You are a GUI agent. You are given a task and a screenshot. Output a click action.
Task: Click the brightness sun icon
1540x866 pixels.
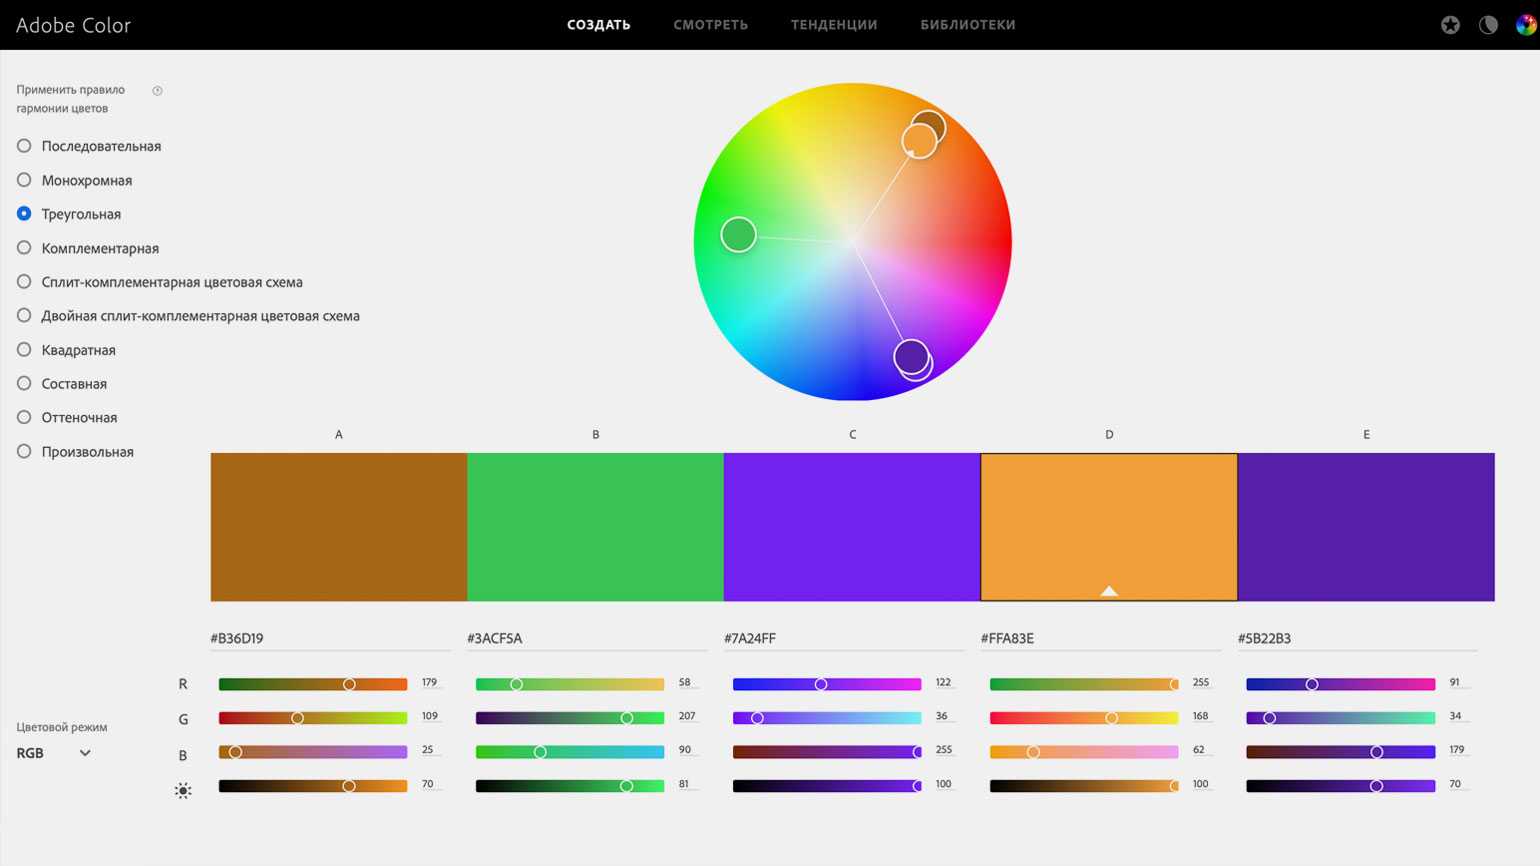tap(183, 790)
